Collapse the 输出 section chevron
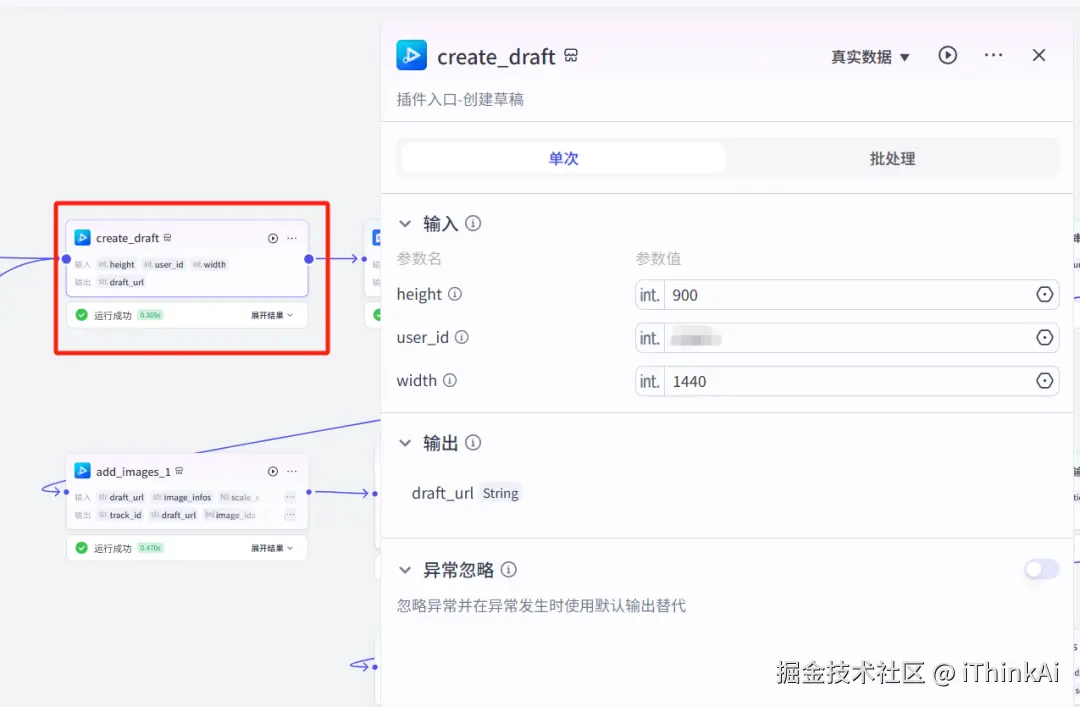The height and width of the screenshot is (707, 1080). click(x=405, y=442)
